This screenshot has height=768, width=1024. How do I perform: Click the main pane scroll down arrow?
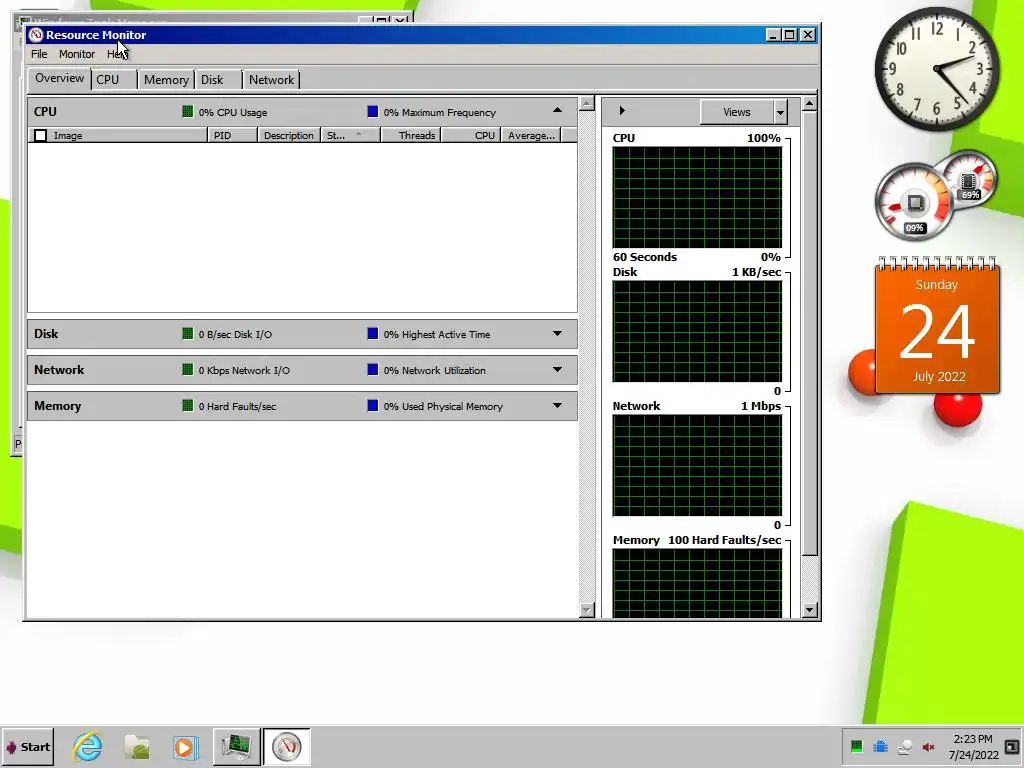[586, 610]
